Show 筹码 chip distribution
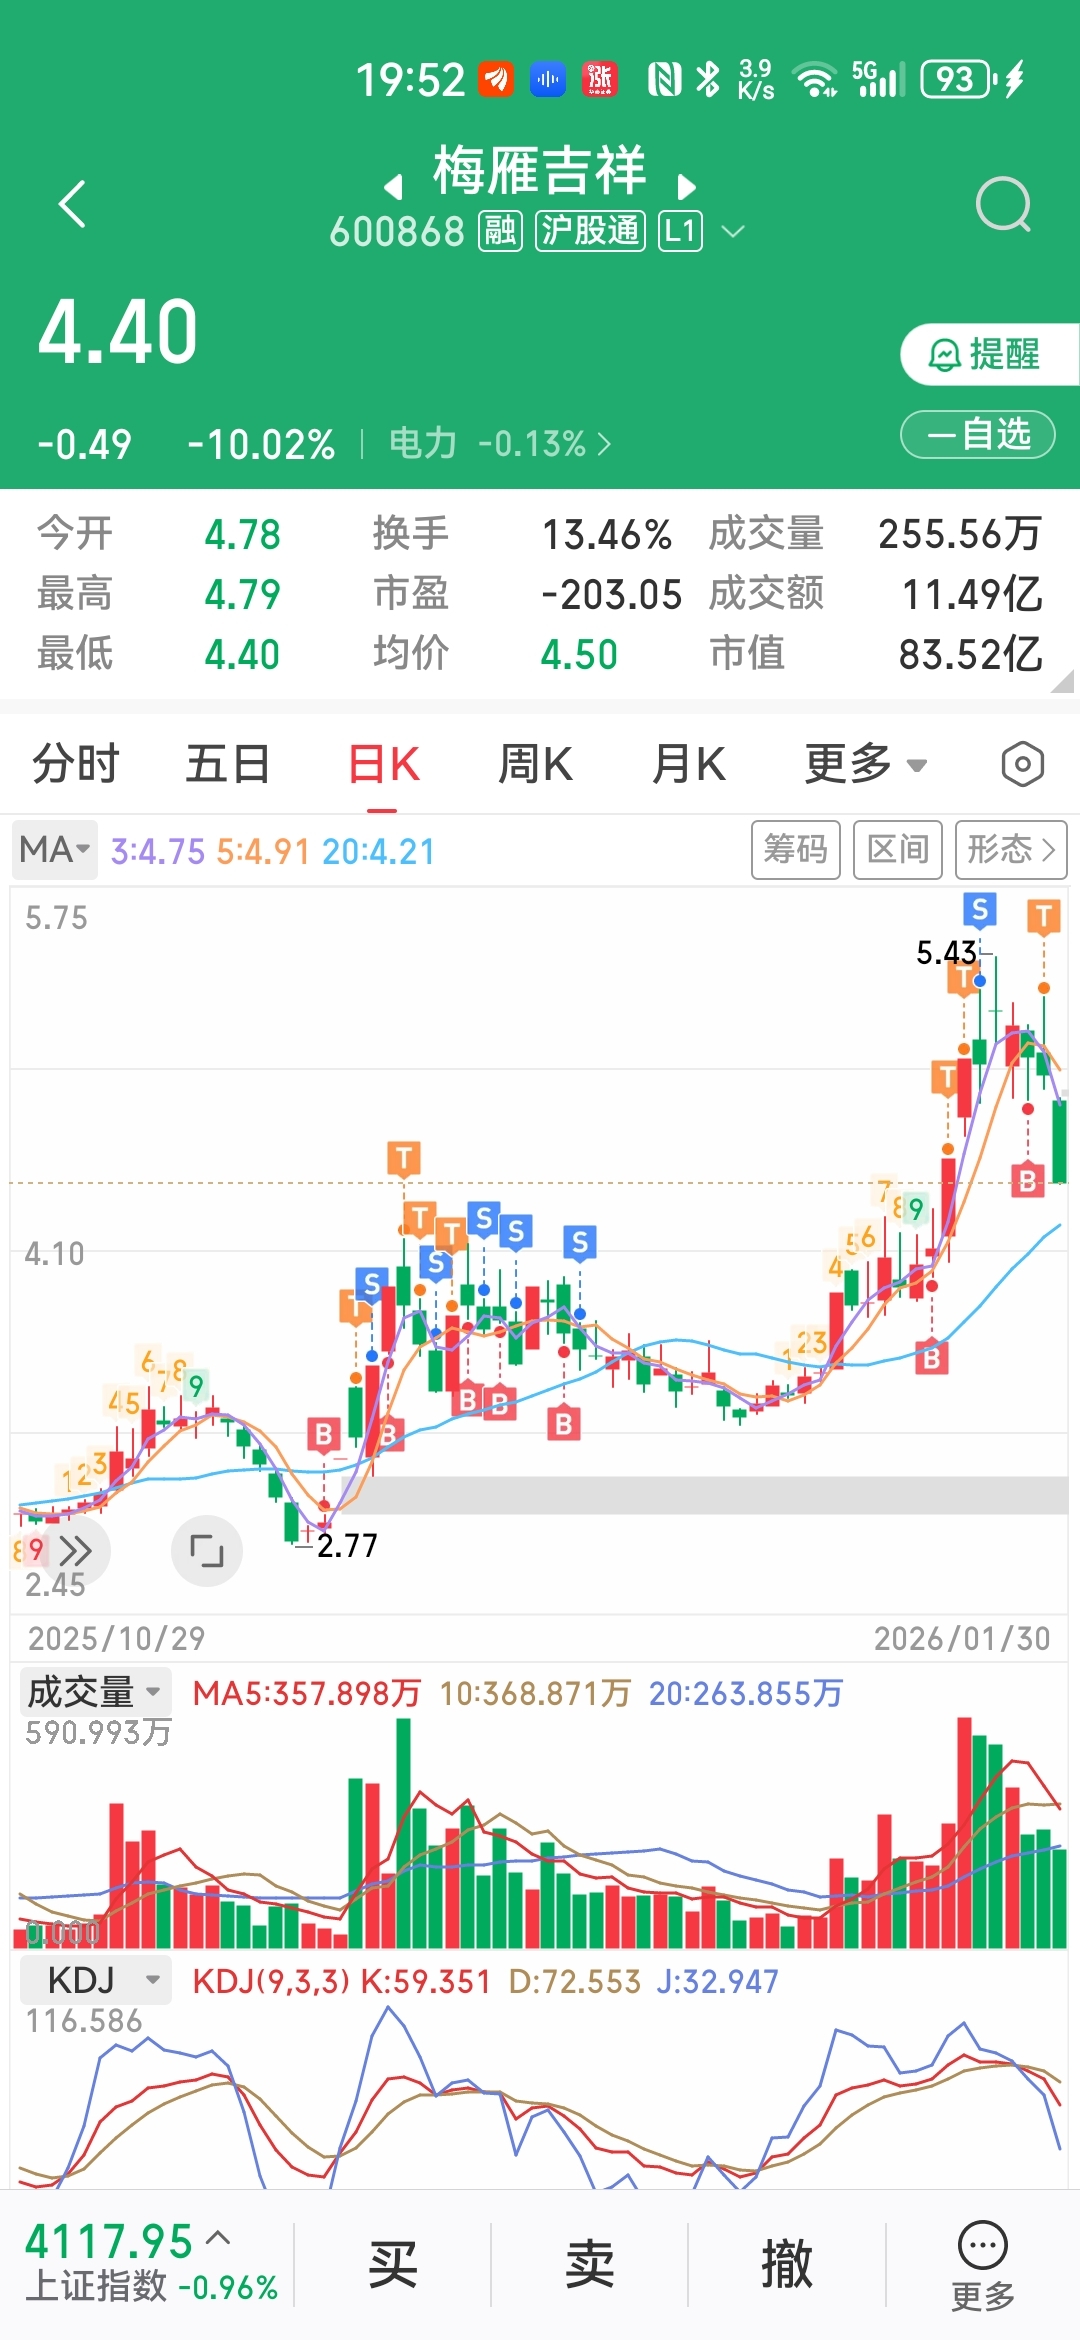The width and height of the screenshot is (1080, 2340). pos(796,850)
